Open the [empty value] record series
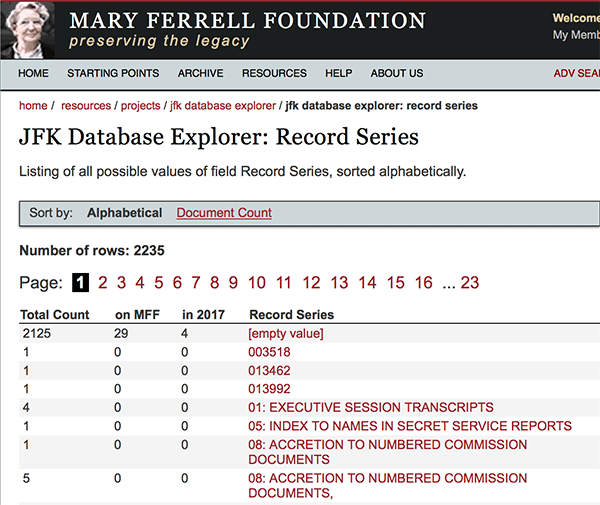 coord(292,333)
